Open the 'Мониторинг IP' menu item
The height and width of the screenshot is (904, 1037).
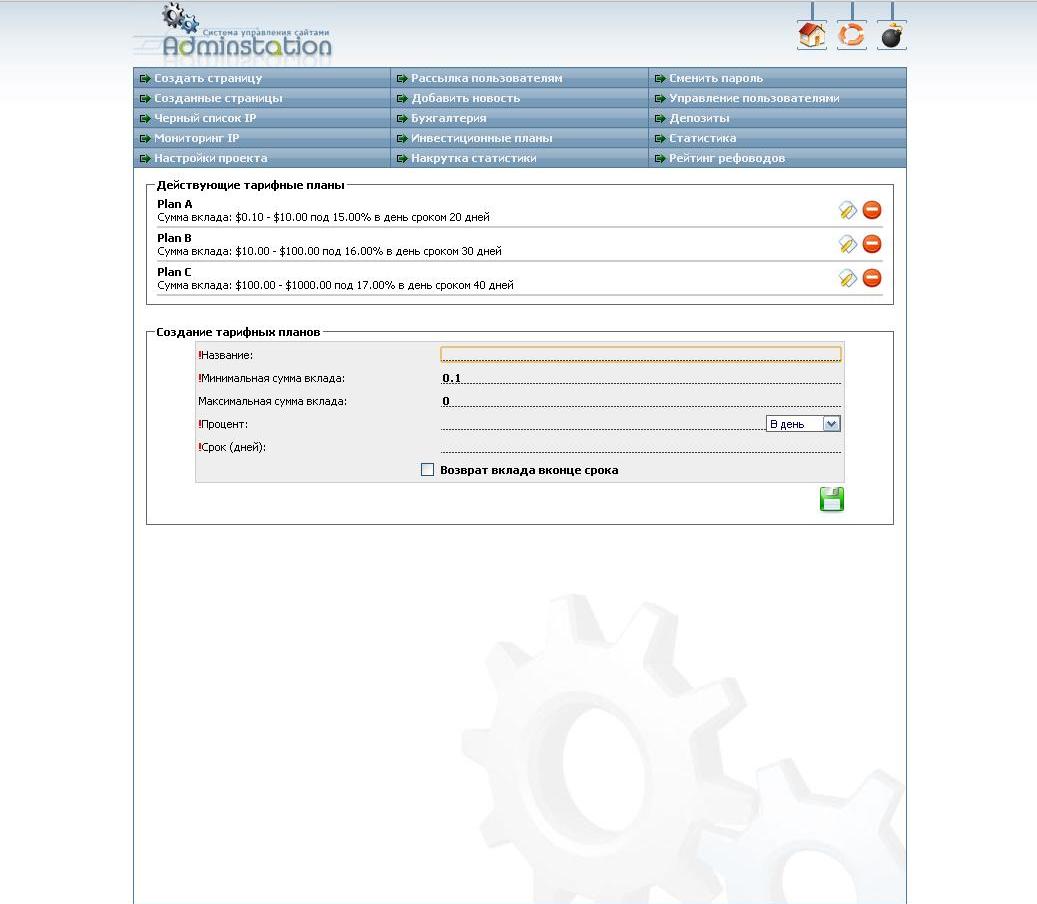pyautogui.click(x=262, y=138)
